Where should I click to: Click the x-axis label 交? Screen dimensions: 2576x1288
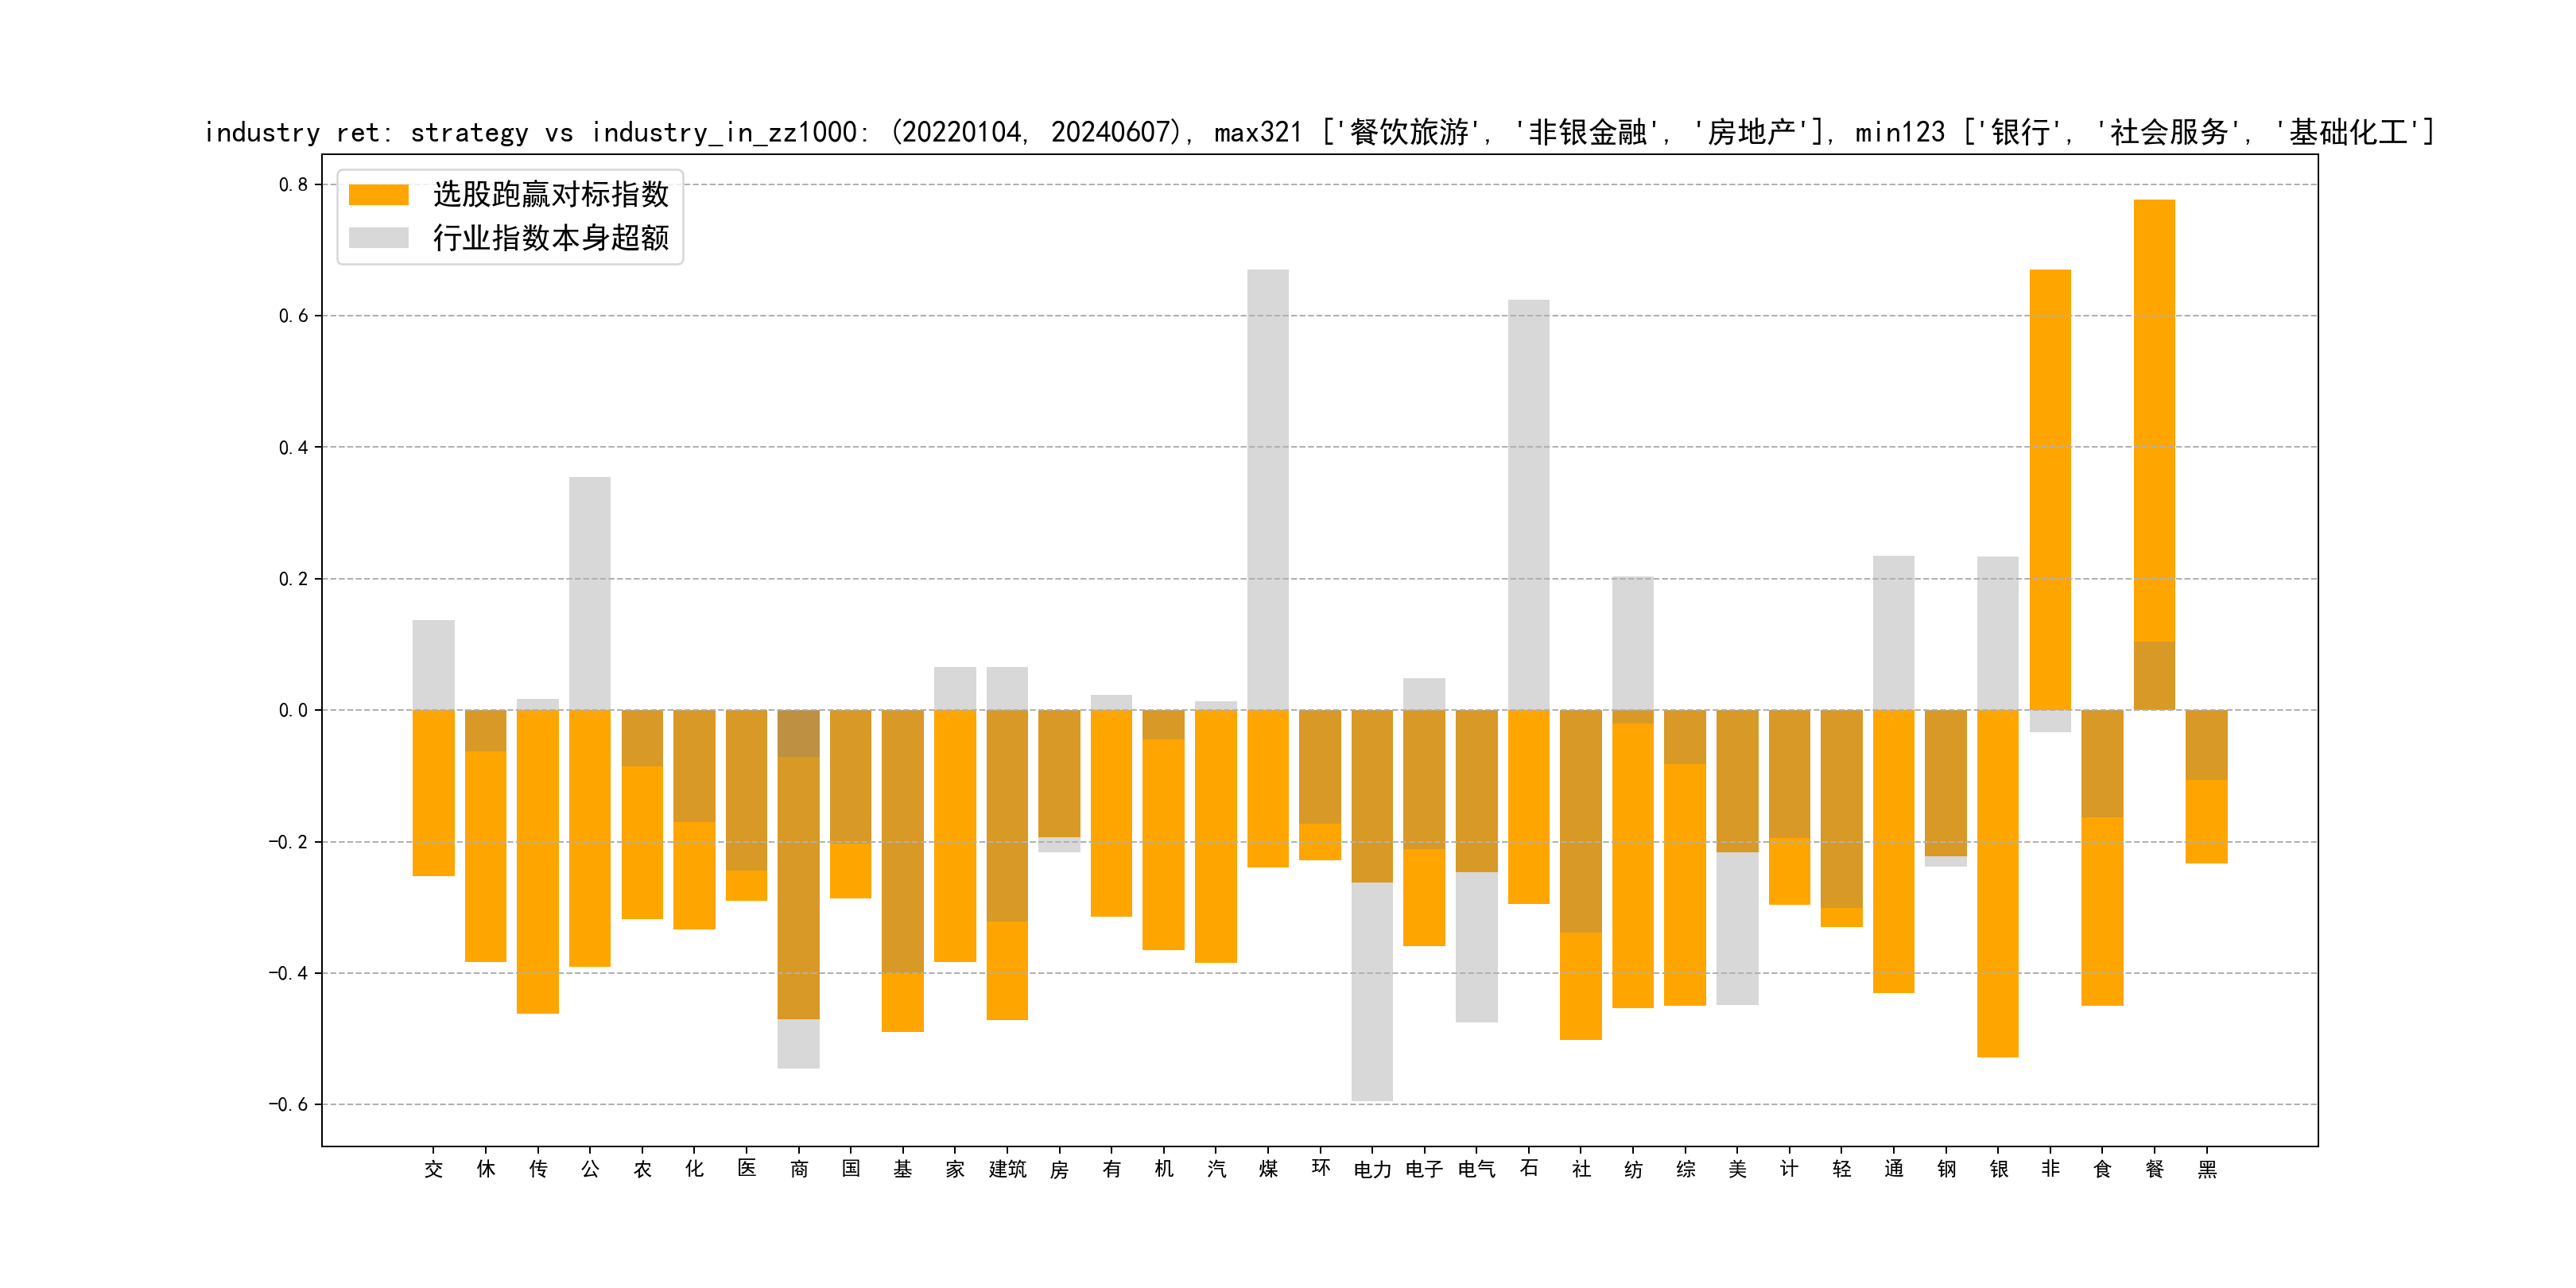pyautogui.click(x=434, y=1169)
